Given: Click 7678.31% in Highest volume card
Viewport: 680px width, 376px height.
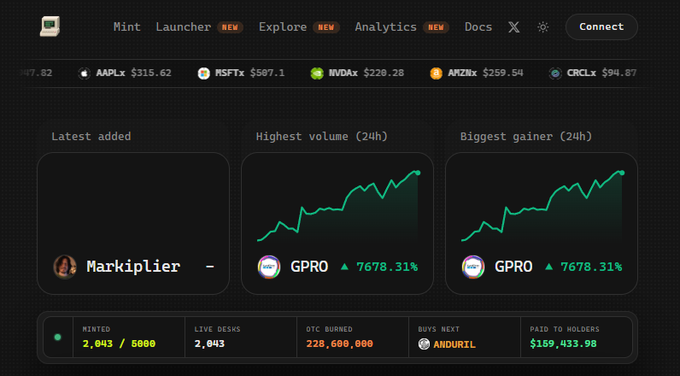Looking at the screenshot, I should coord(387,267).
